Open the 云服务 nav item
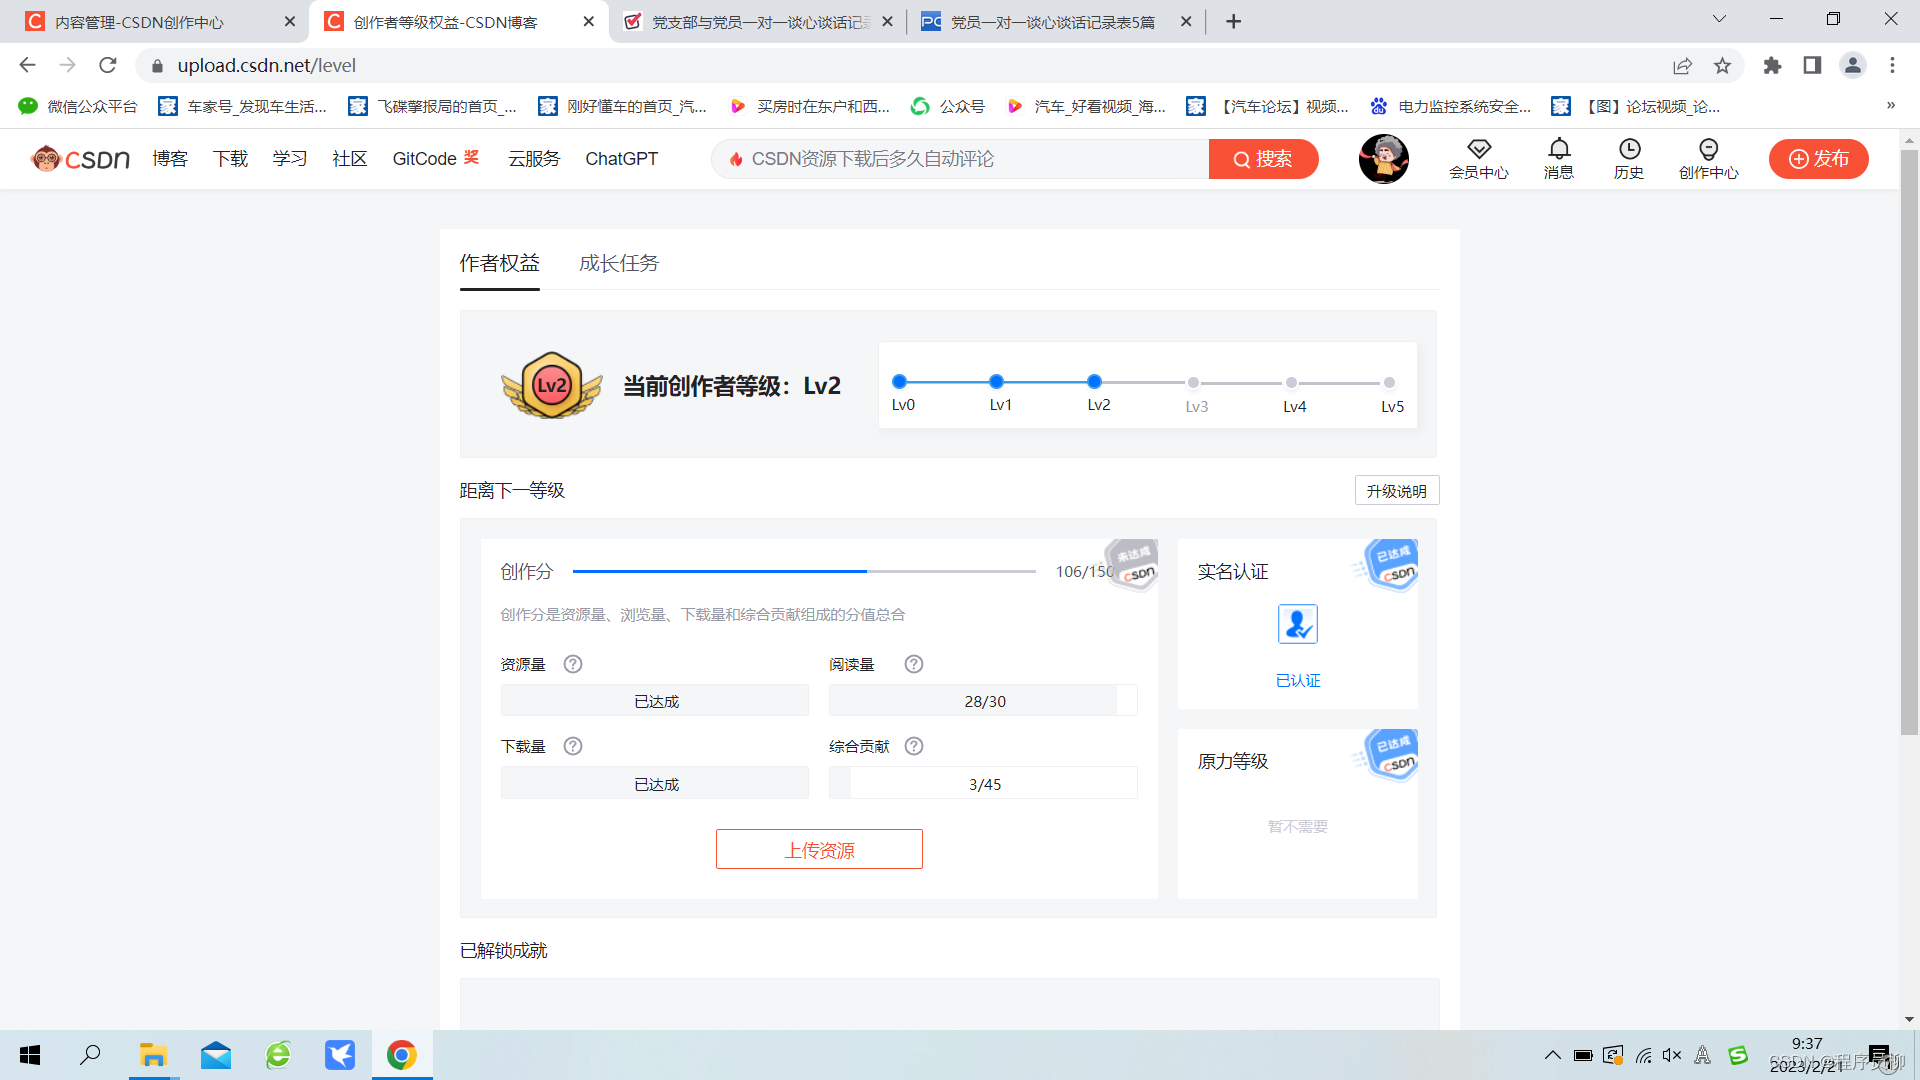 coord(534,159)
